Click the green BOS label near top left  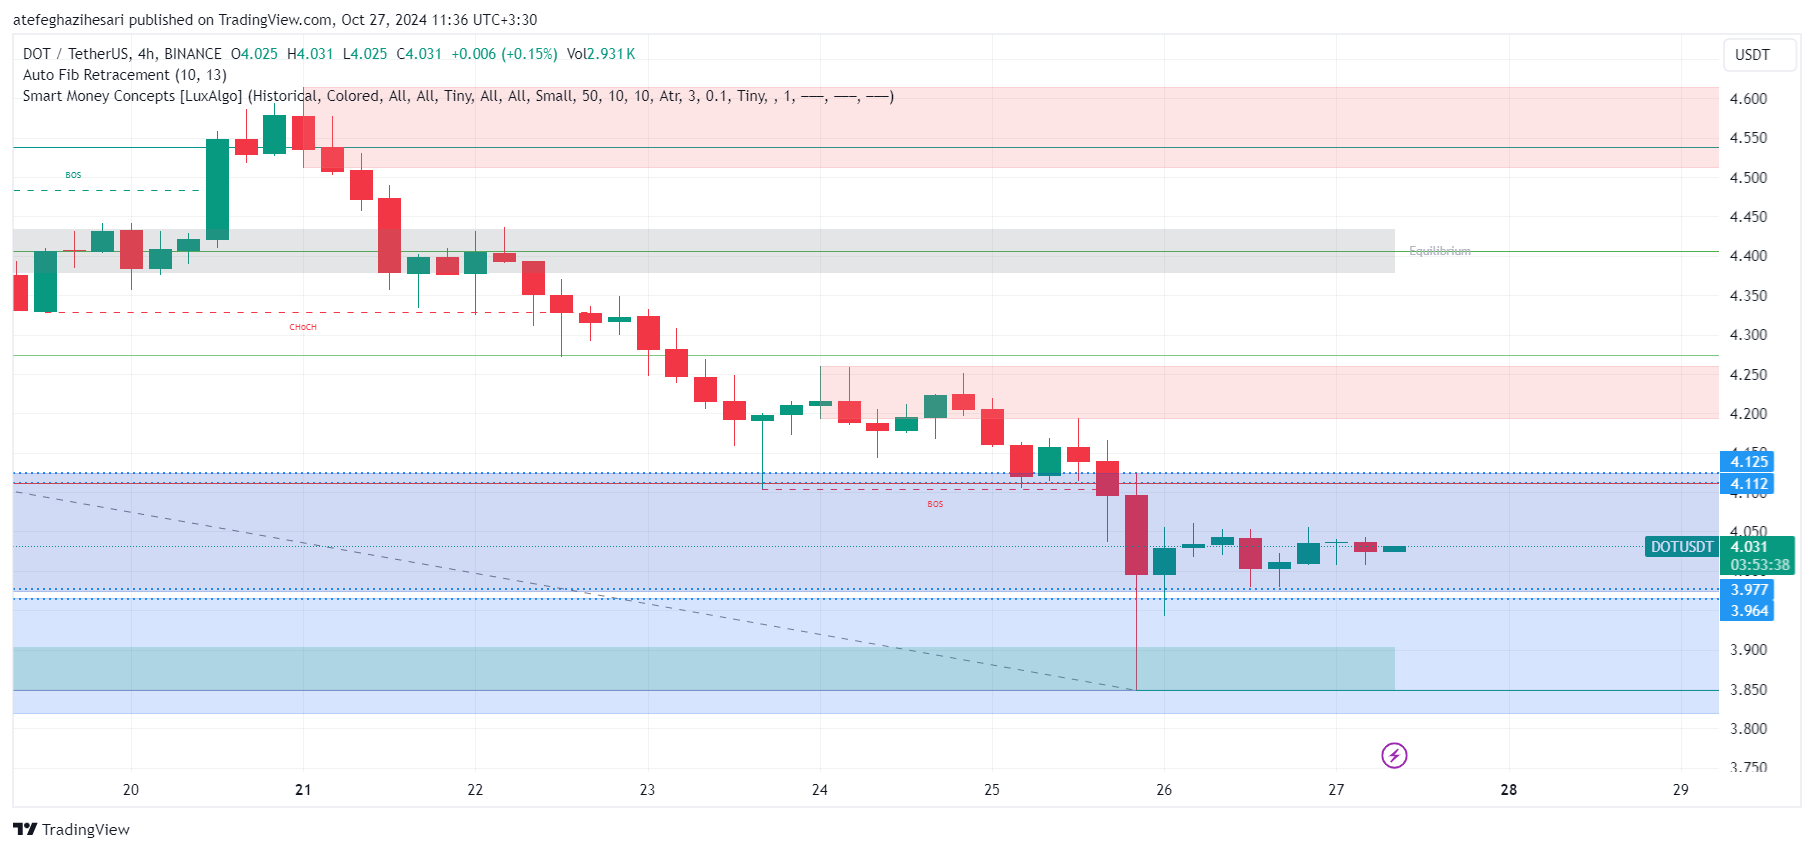[73, 175]
